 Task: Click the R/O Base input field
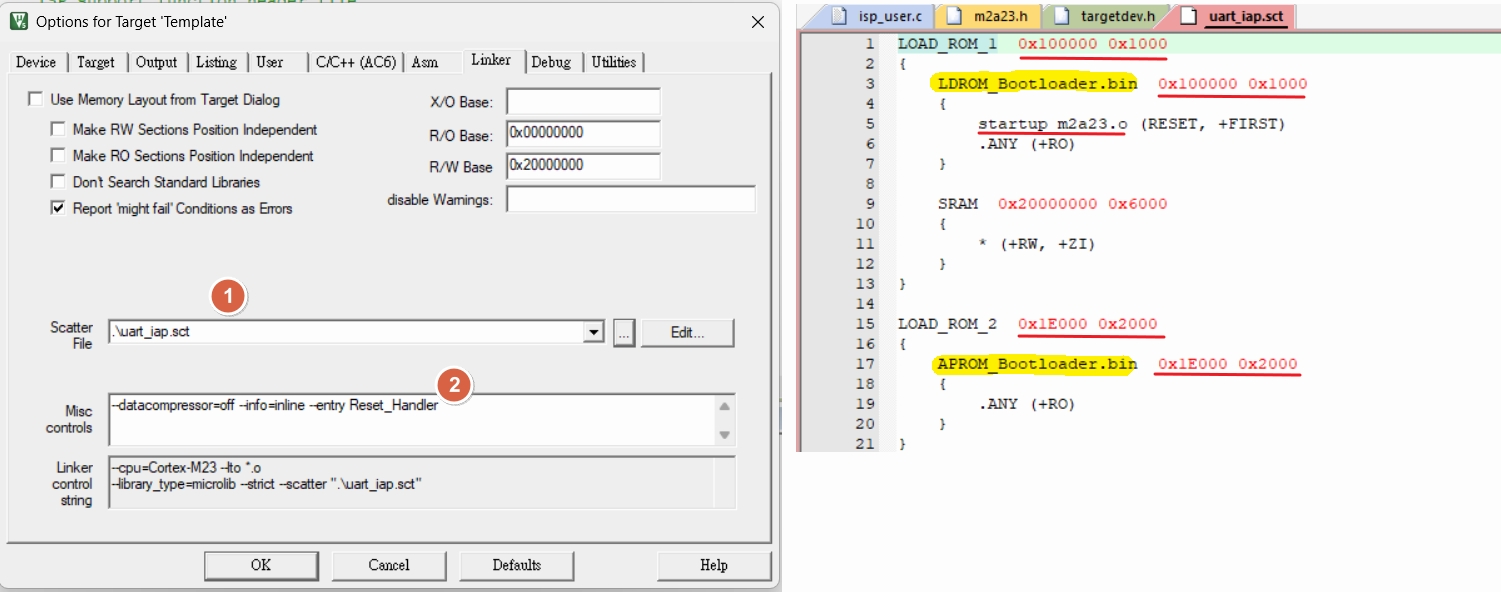(x=583, y=134)
